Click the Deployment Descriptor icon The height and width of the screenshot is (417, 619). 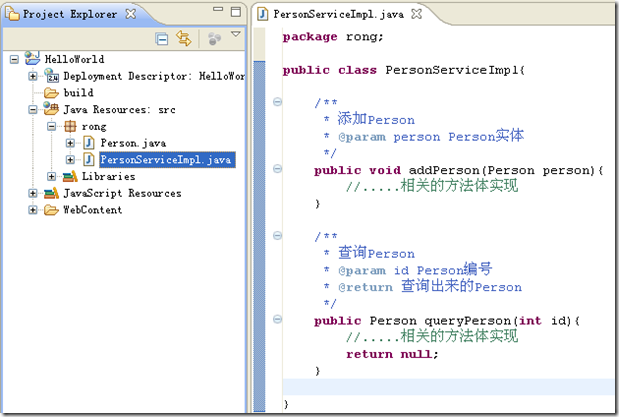[x=51, y=76]
